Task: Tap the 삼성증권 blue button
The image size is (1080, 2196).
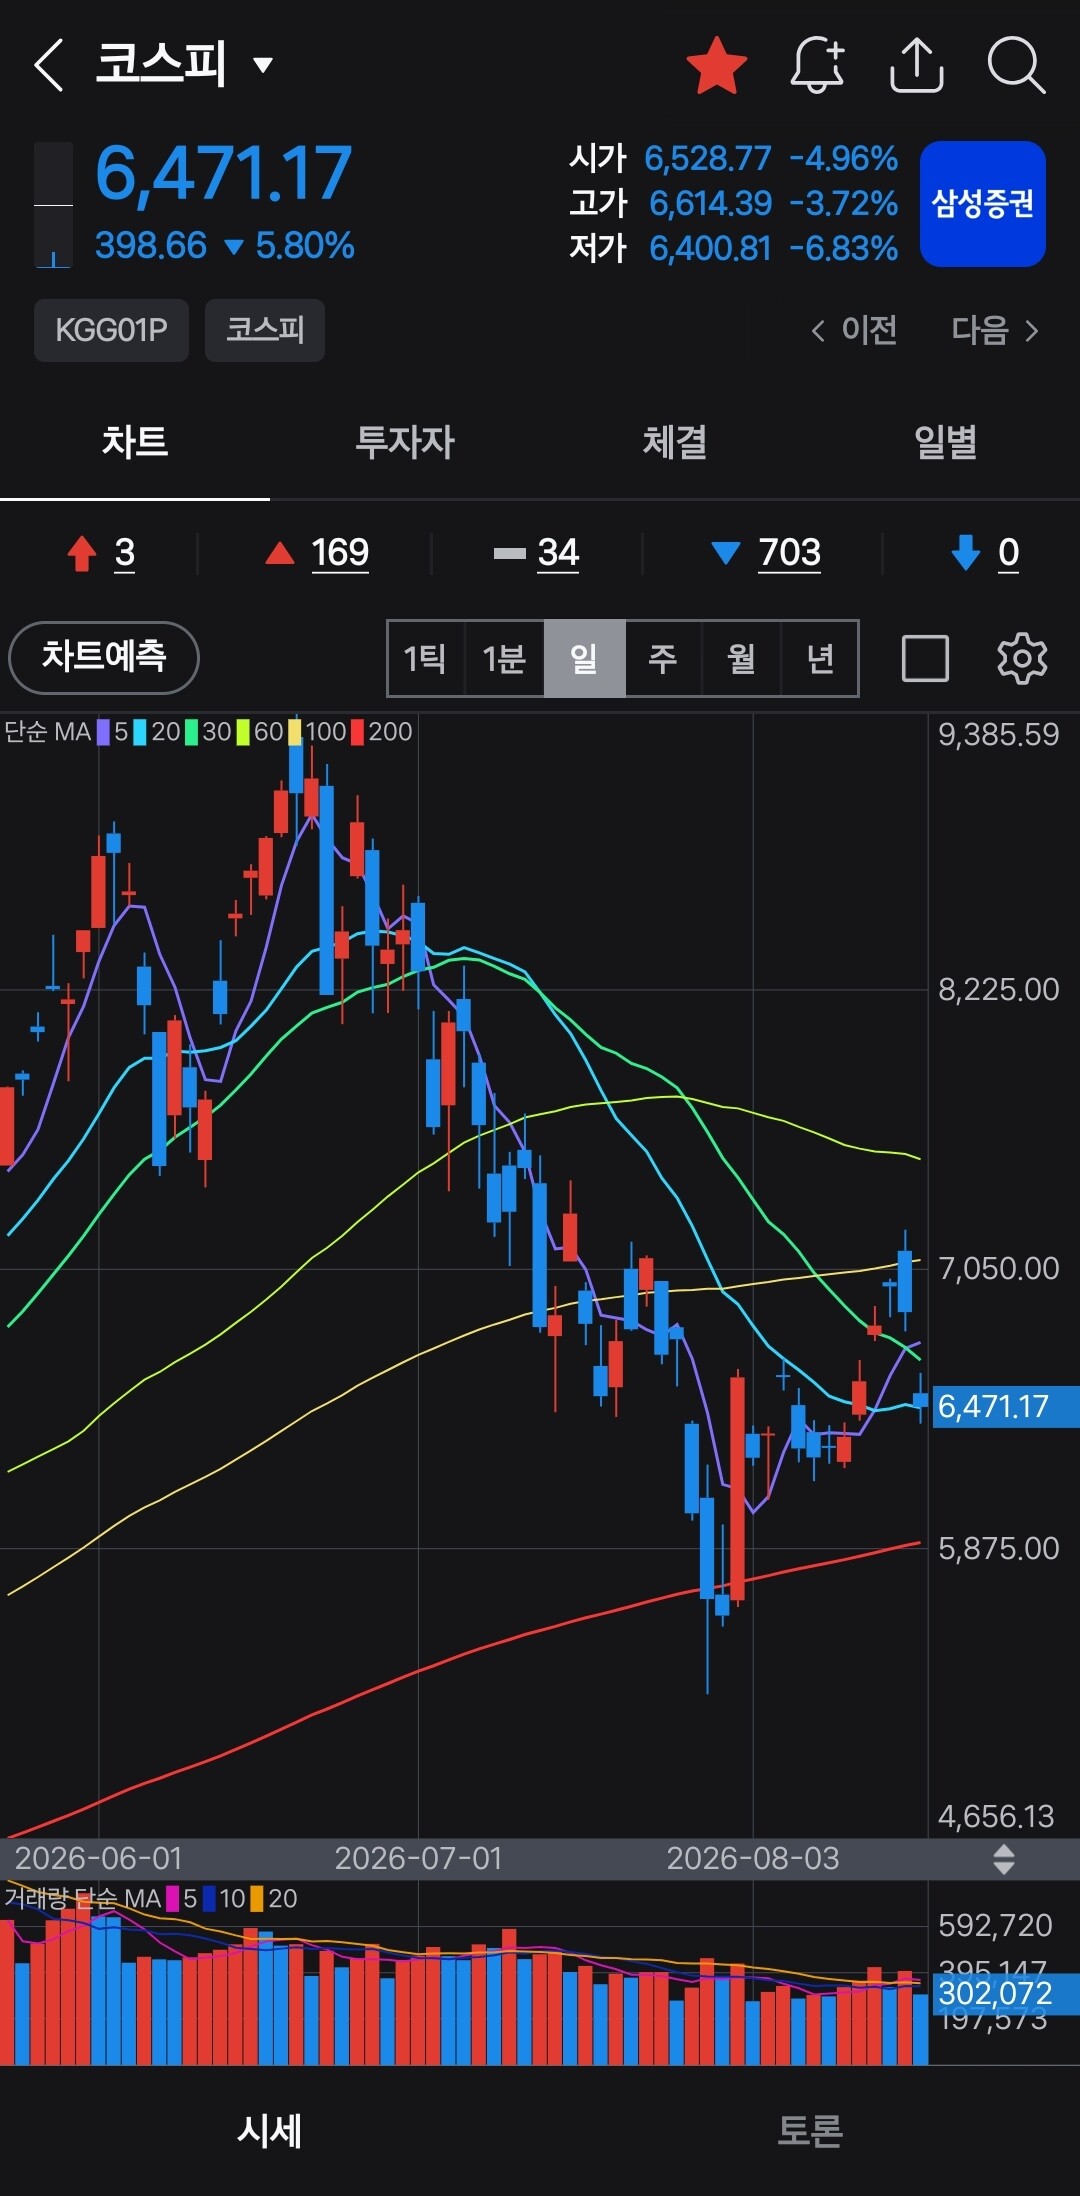Action: tap(982, 204)
